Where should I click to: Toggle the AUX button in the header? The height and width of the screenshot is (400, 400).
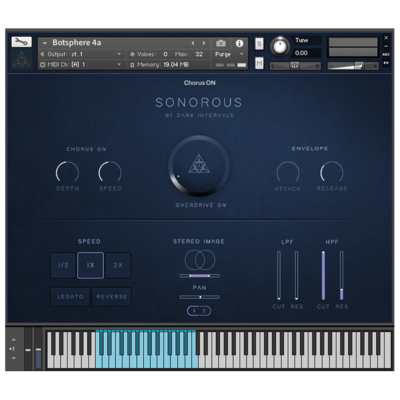pyautogui.click(x=386, y=54)
